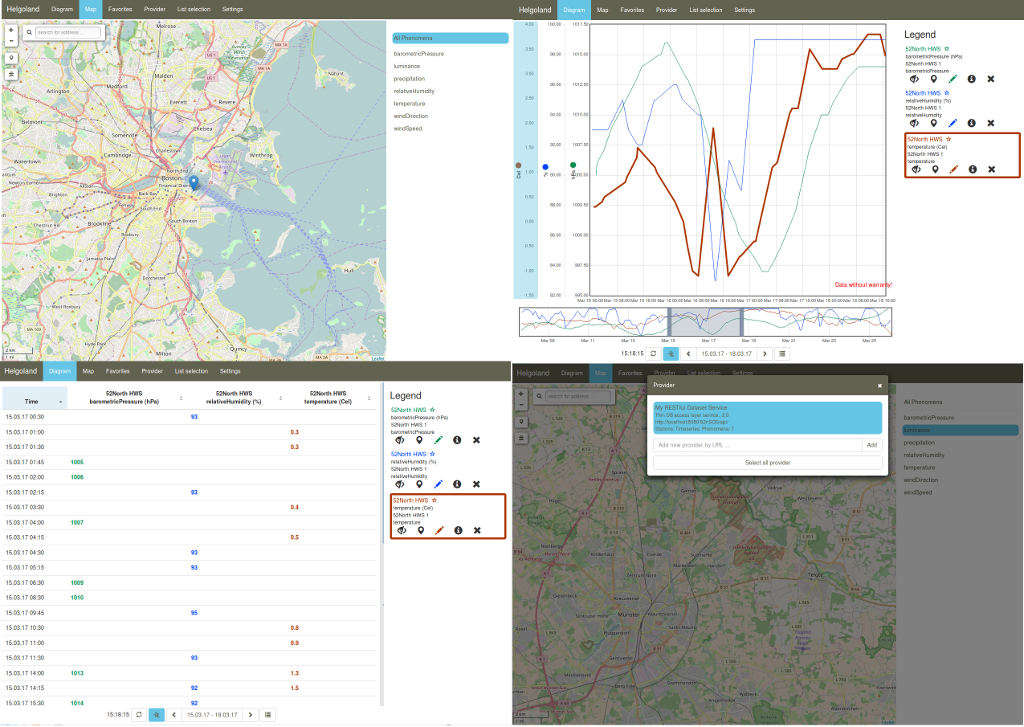The width and height of the screenshot is (1024, 727).
Task: Zoom out on the Boston map
Action: point(11,40)
